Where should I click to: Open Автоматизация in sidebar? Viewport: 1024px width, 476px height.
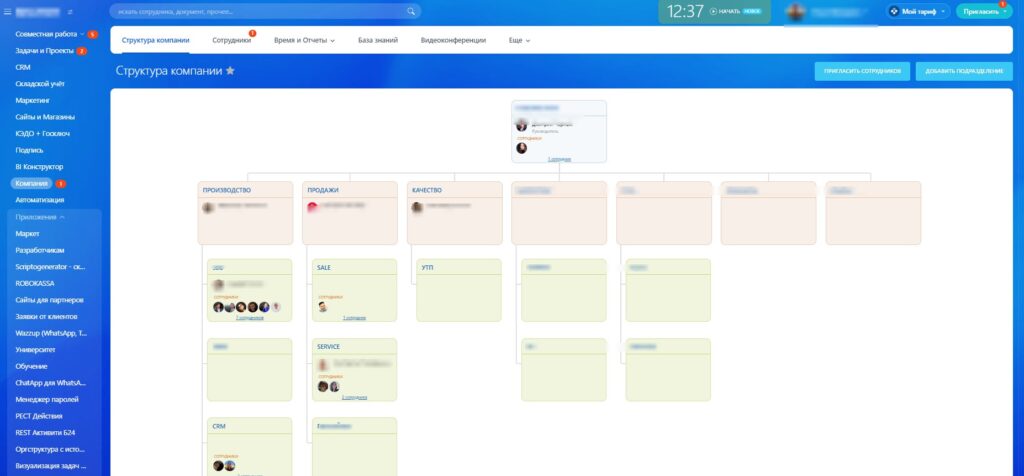[x=40, y=200]
